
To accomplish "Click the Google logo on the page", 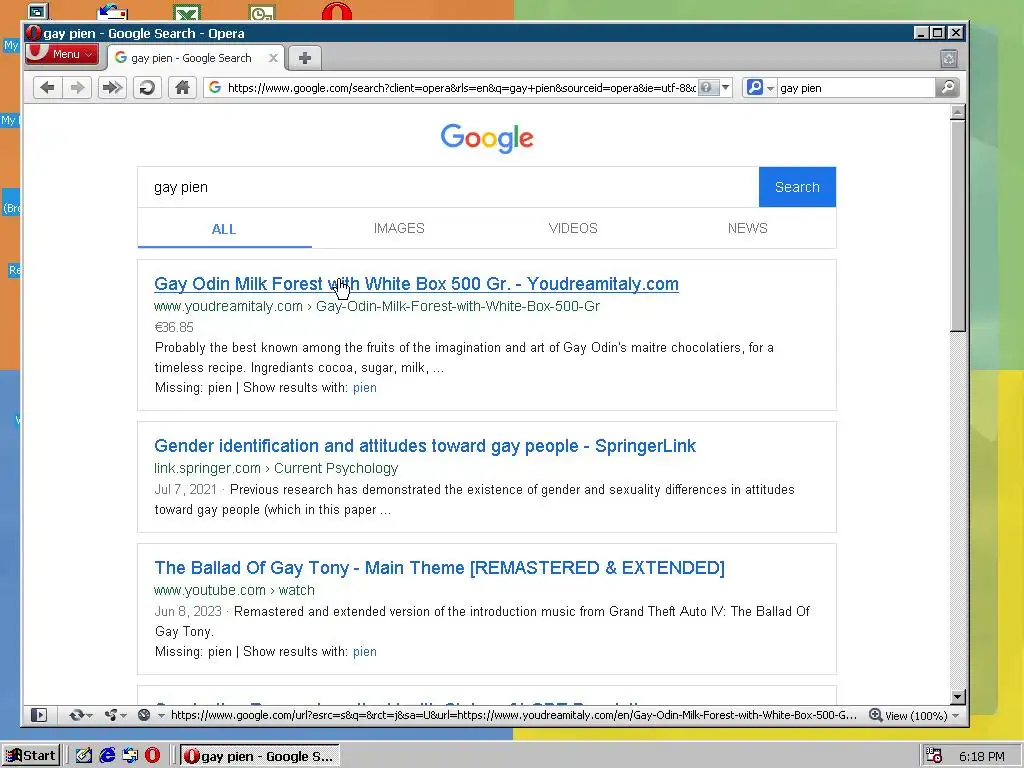I will click(x=487, y=138).
